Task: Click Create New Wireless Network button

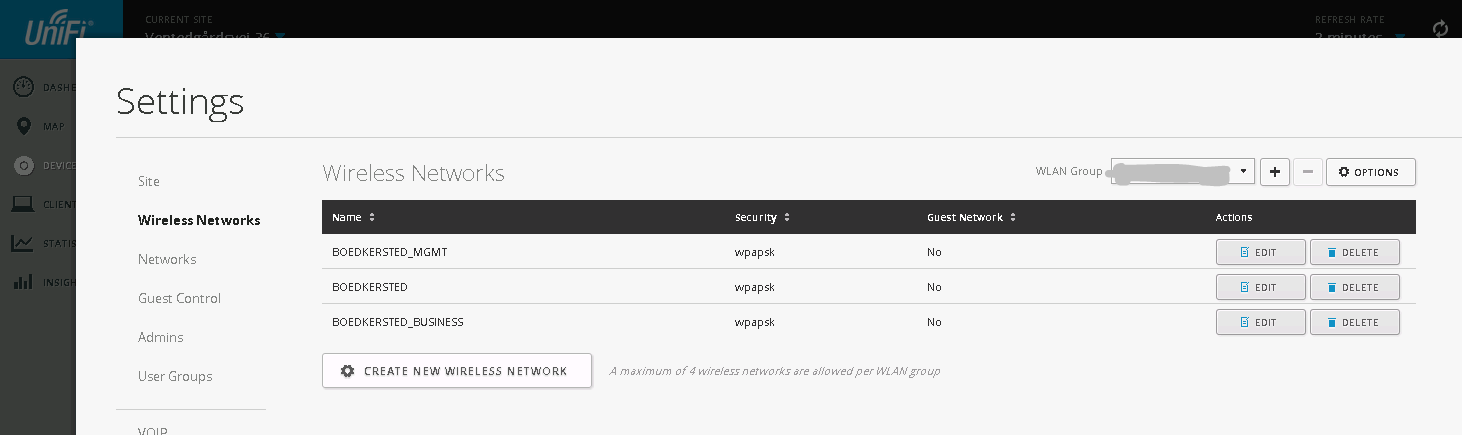Action: (457, 371)
